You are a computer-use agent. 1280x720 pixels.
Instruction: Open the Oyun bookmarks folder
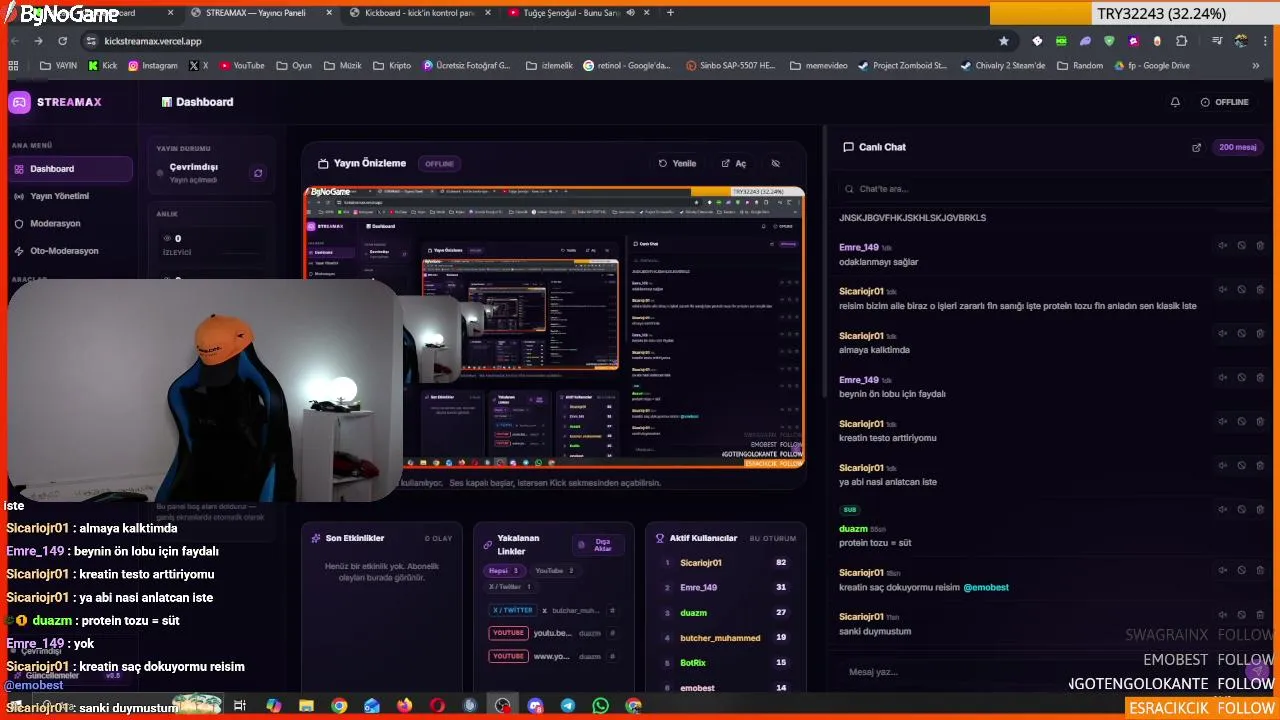[x=294, y=66]
